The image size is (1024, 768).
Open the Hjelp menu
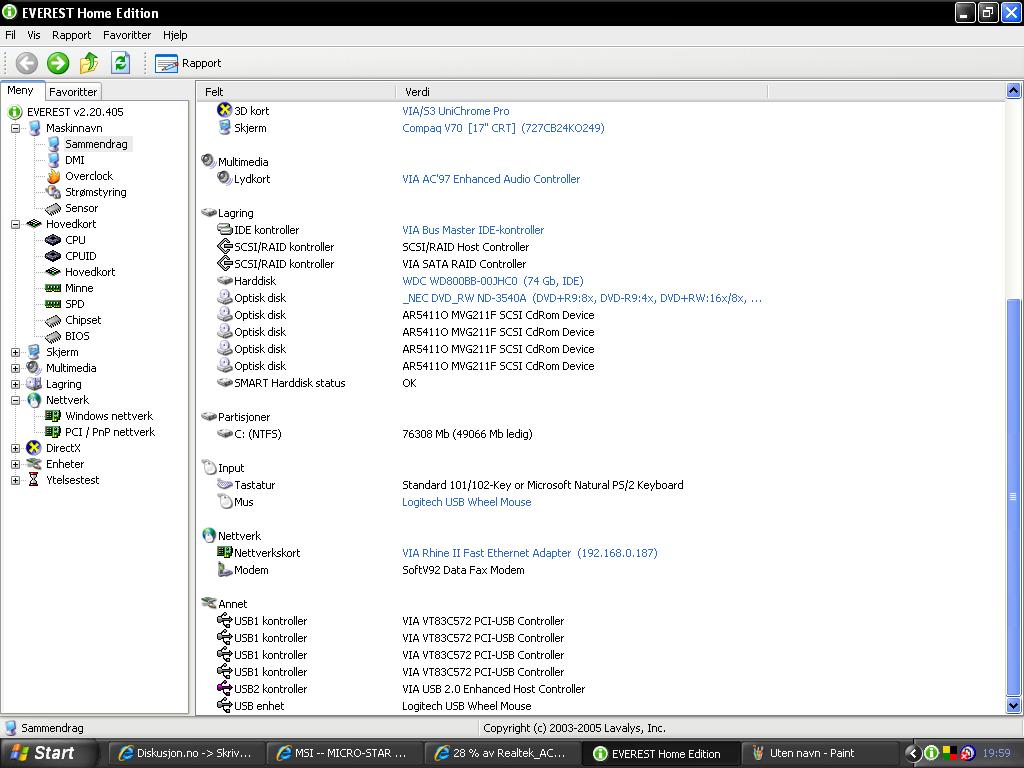pyautogui.click(x=175, y=35)
